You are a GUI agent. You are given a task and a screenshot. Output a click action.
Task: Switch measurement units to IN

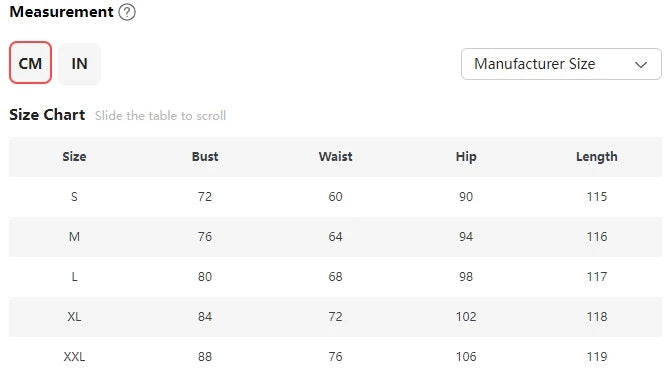tap(79, 64)
